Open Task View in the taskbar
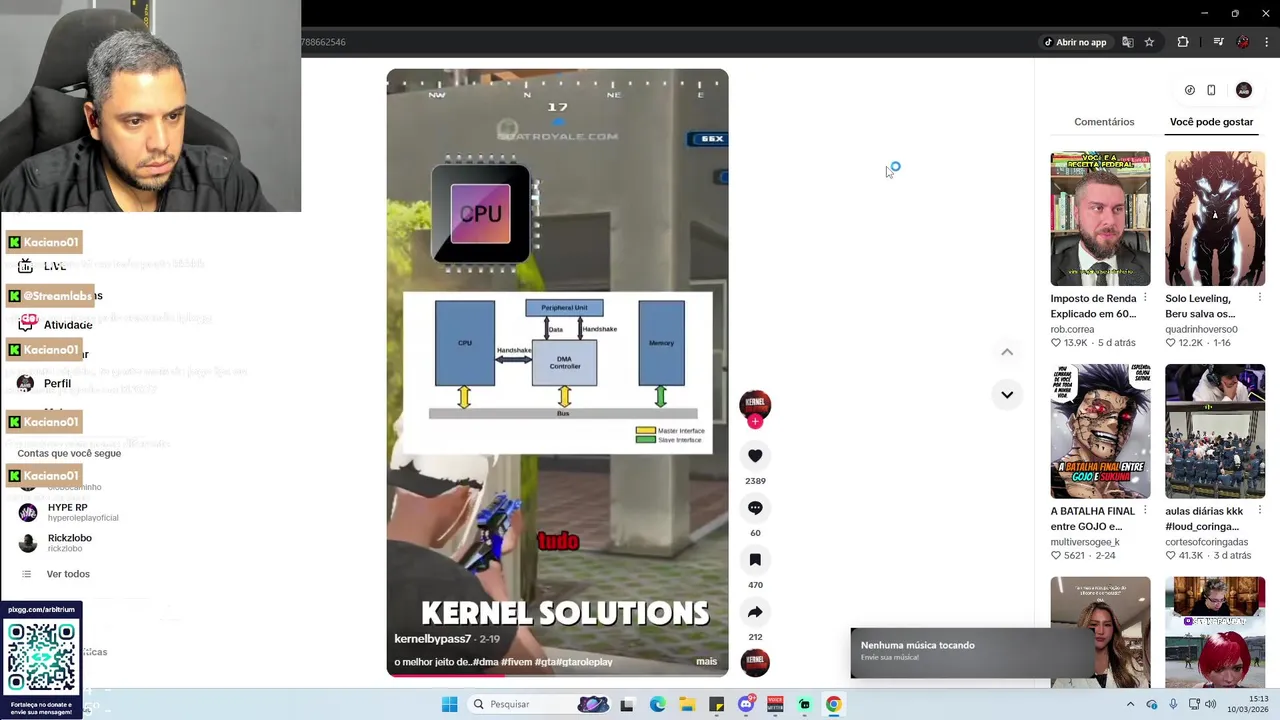This screenshot has height=720, width=1280. 627,704
